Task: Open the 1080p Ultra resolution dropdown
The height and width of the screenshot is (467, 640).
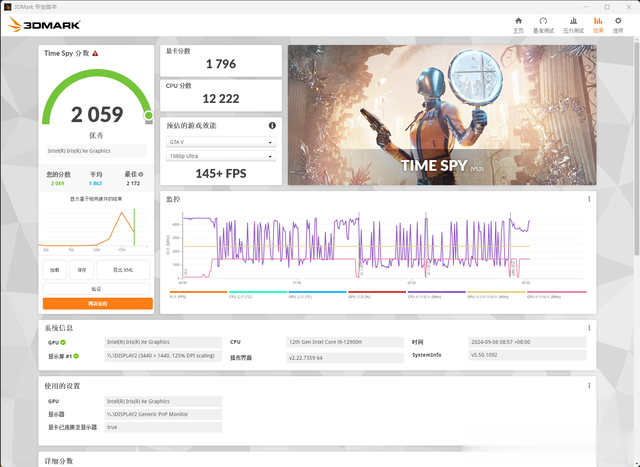Action: point(221,156)
